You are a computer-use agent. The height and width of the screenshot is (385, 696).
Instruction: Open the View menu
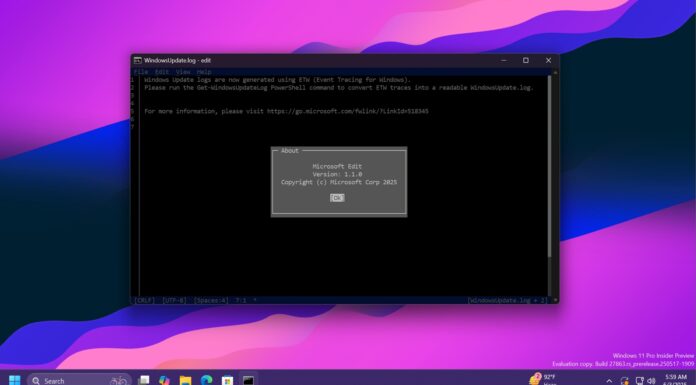point(183,71)
